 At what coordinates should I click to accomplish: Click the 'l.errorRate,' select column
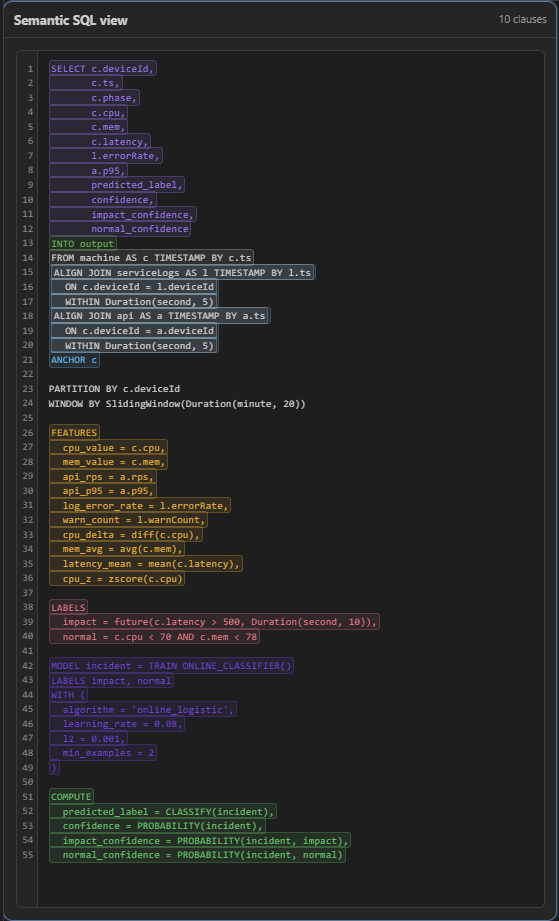pos(106,156)
